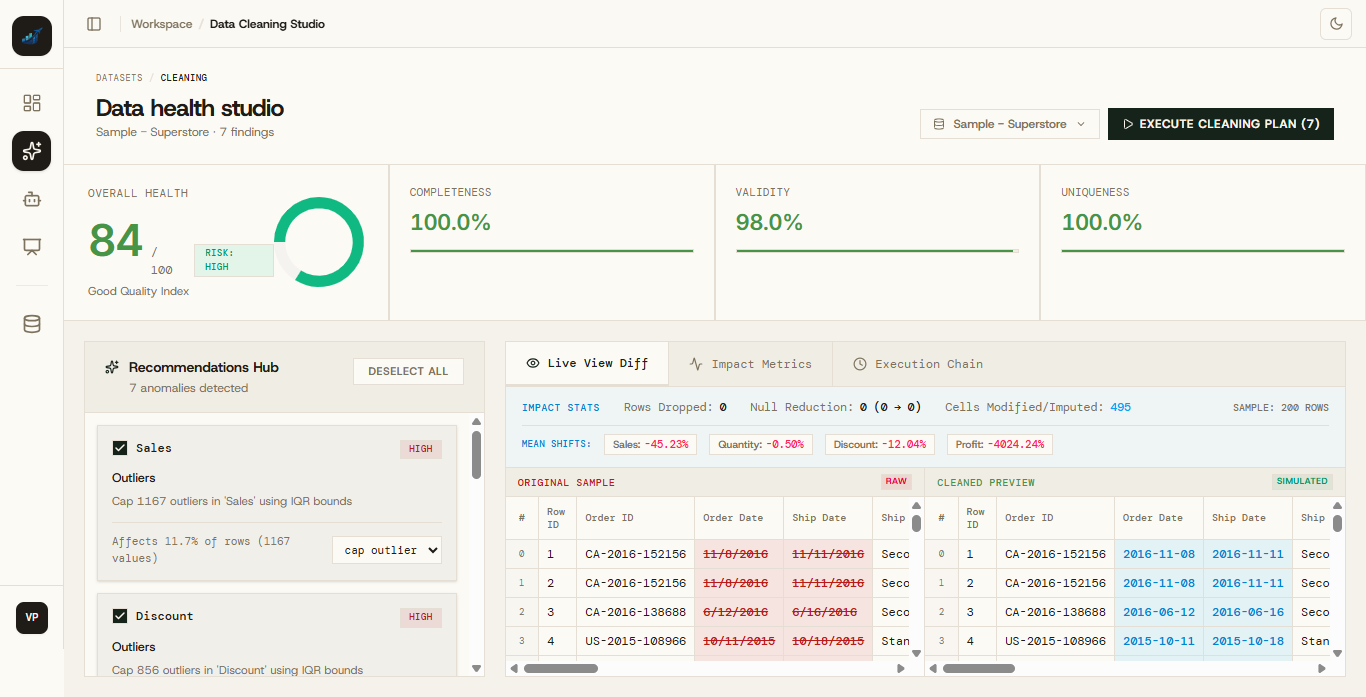Click the cleaned preview scroll left arrow
This screenshot has height=697, width=1366.
coord(932,668)
